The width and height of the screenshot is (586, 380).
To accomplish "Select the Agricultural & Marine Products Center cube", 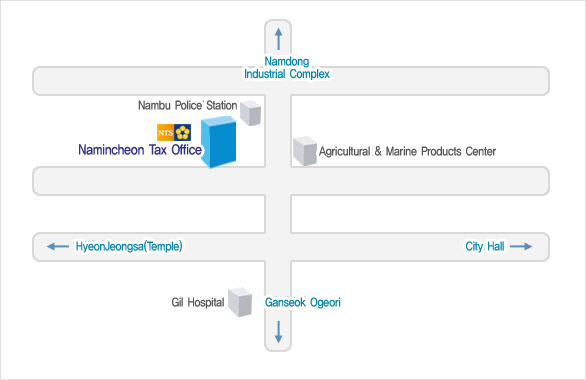I will [x=305, y=151].
